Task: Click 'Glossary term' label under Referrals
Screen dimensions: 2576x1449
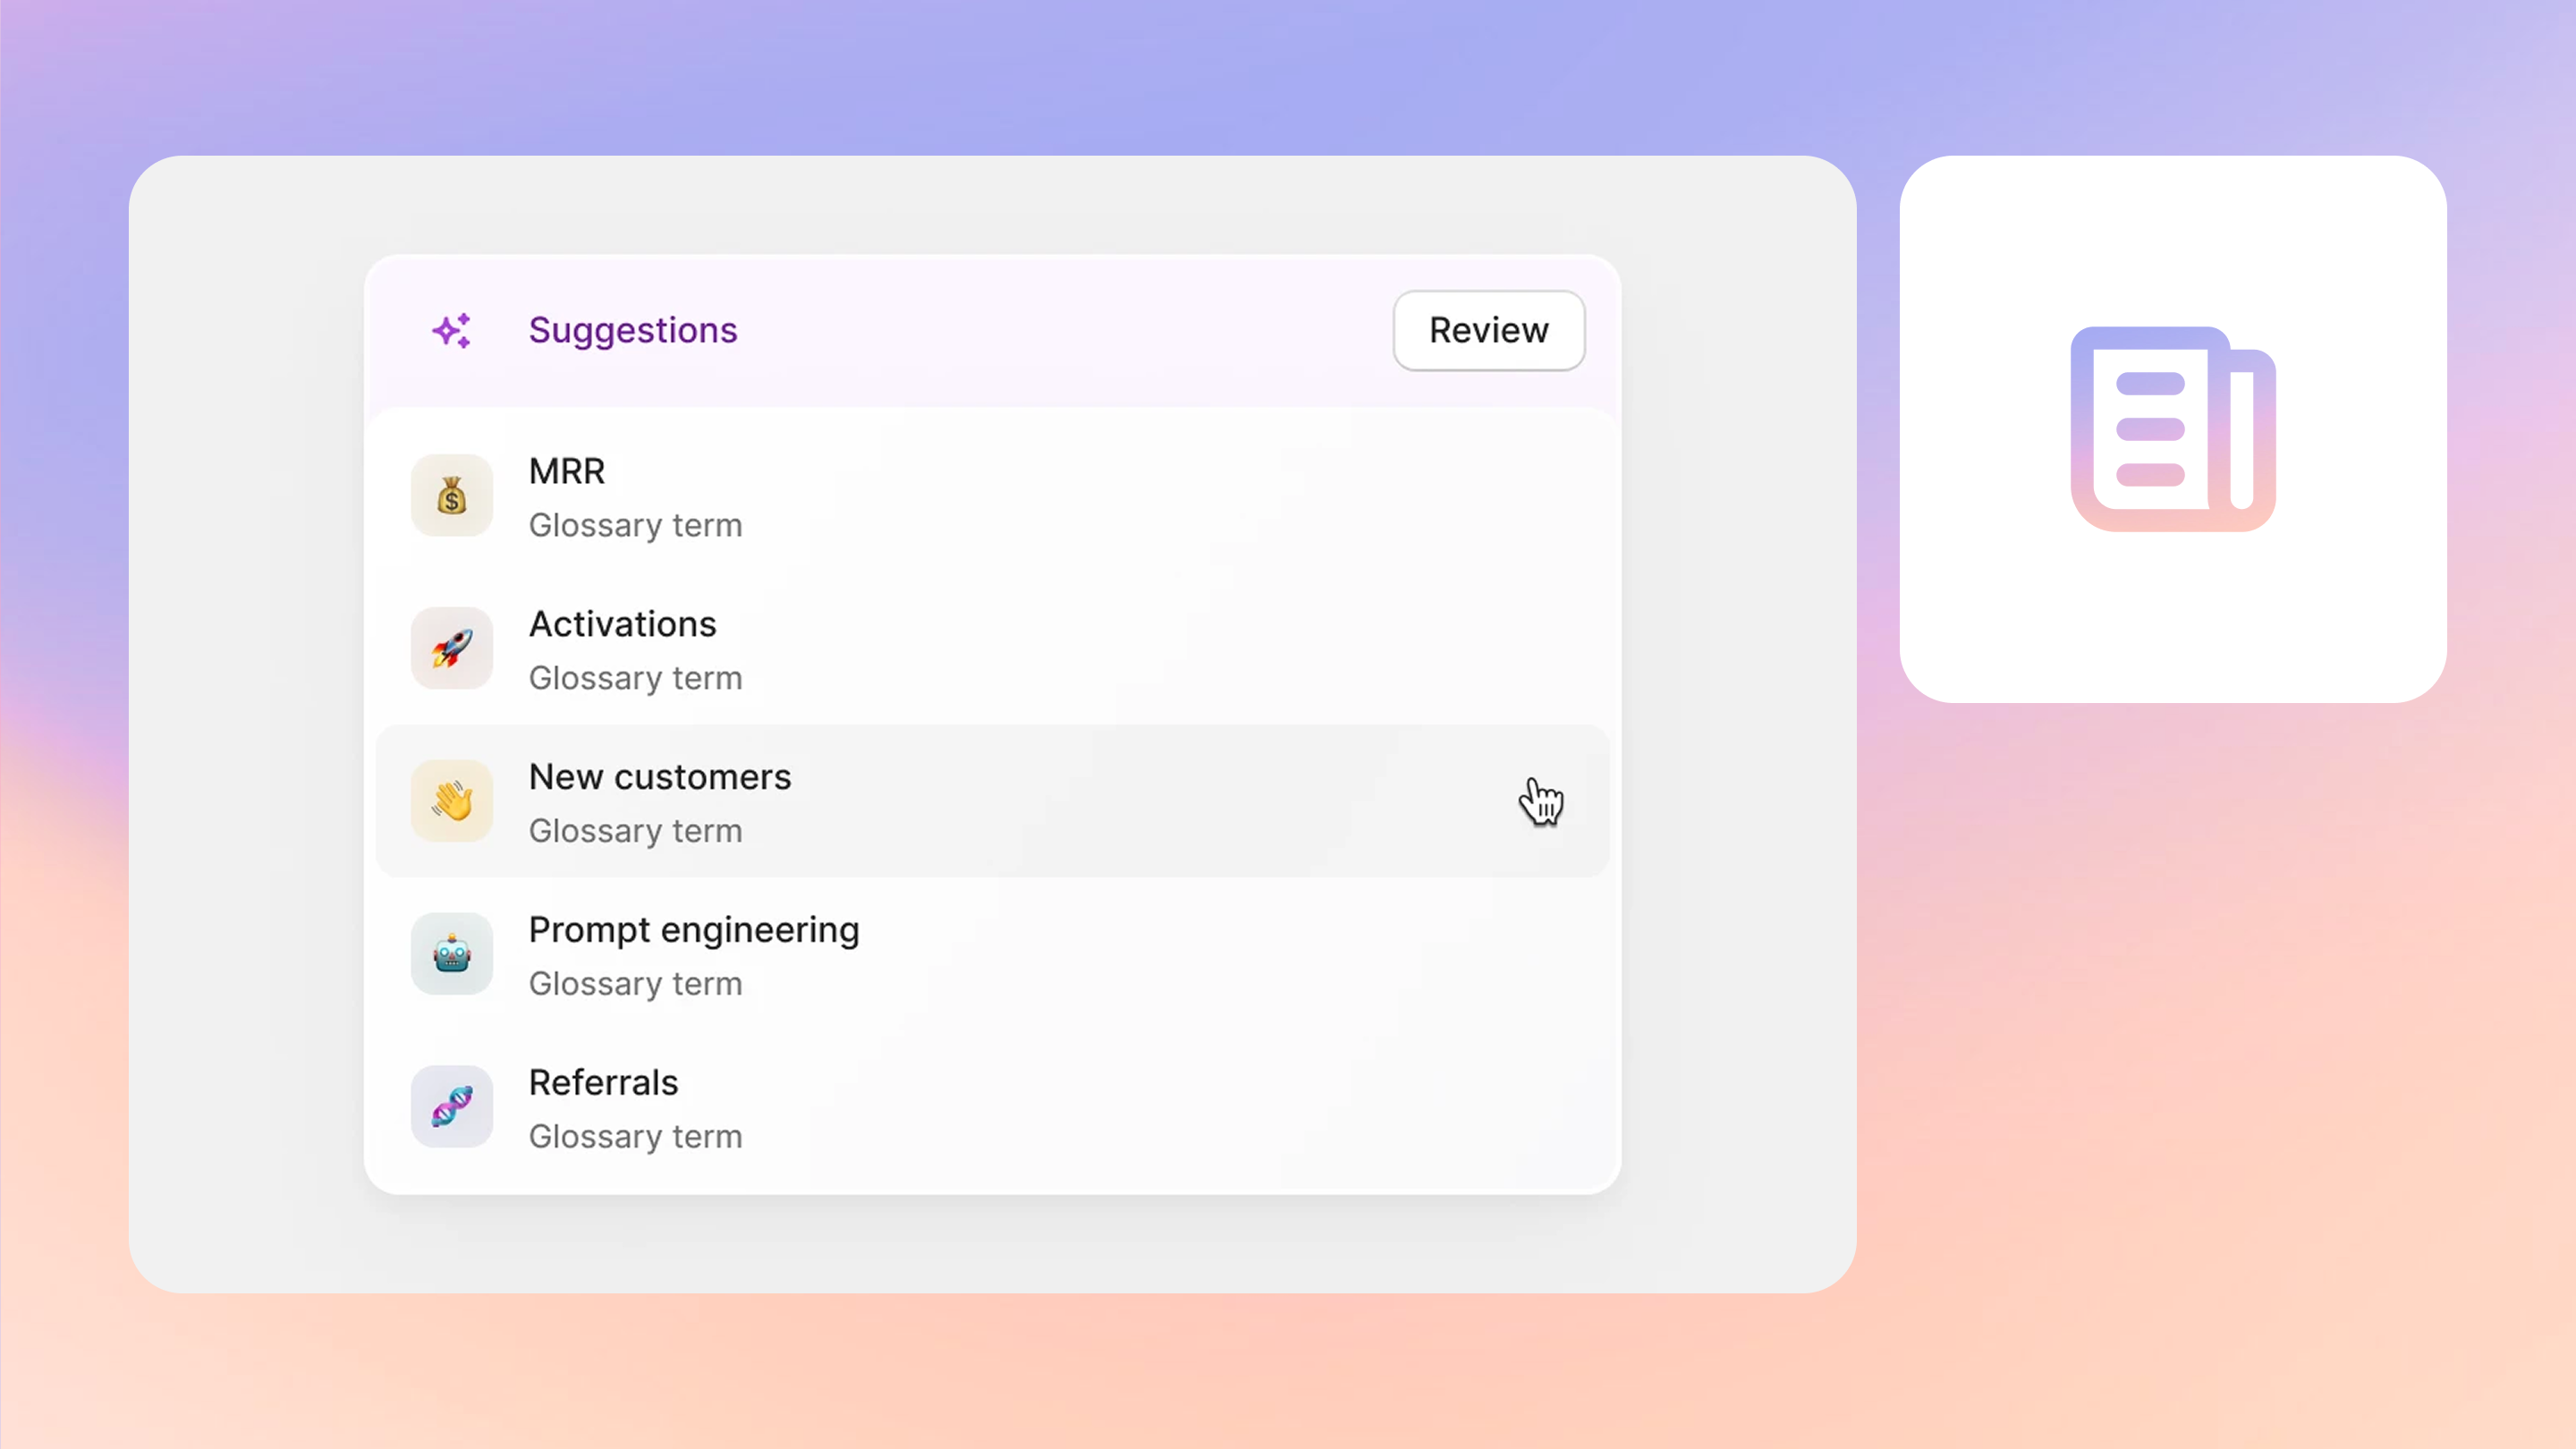Action: point(635,1137)
